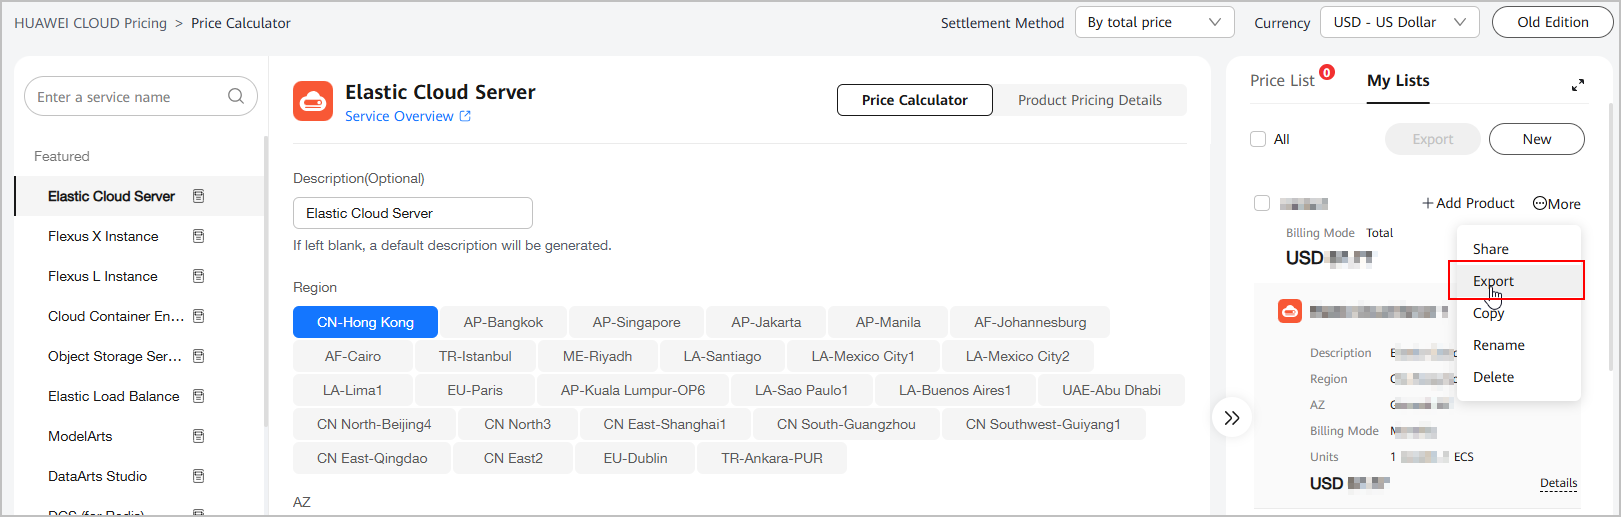The image size is (1621, 517).
Task: Open the Settlement Method dropdown
Action: (x=1154, y=22)
